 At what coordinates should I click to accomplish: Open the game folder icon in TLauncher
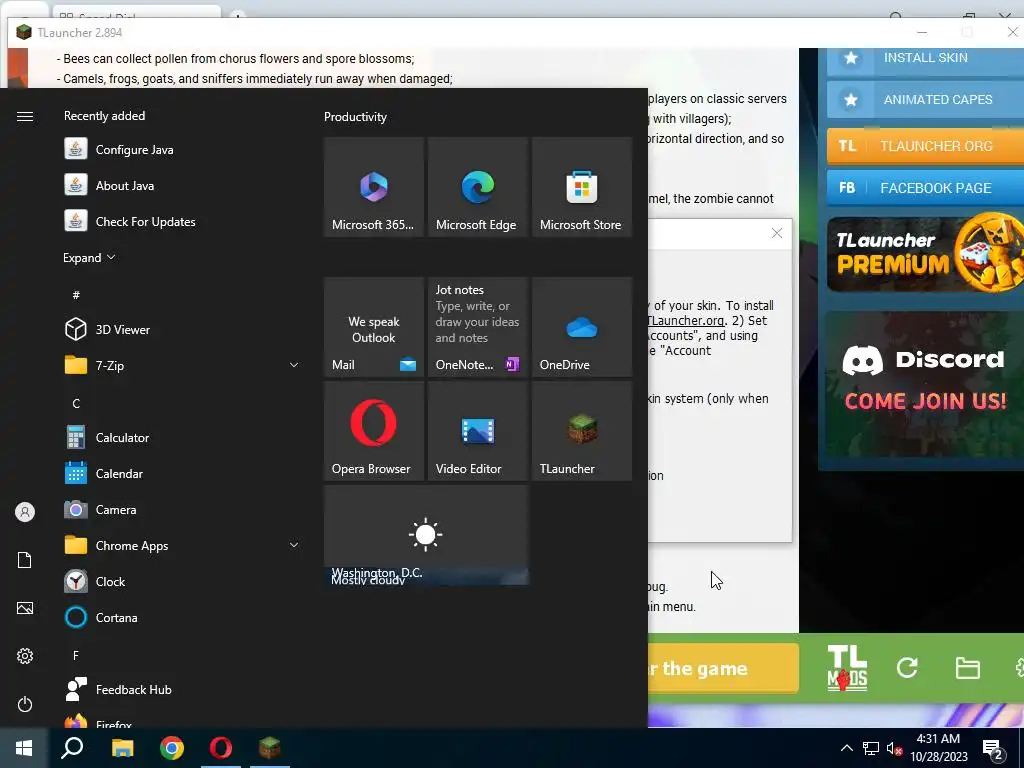(967, 668)
